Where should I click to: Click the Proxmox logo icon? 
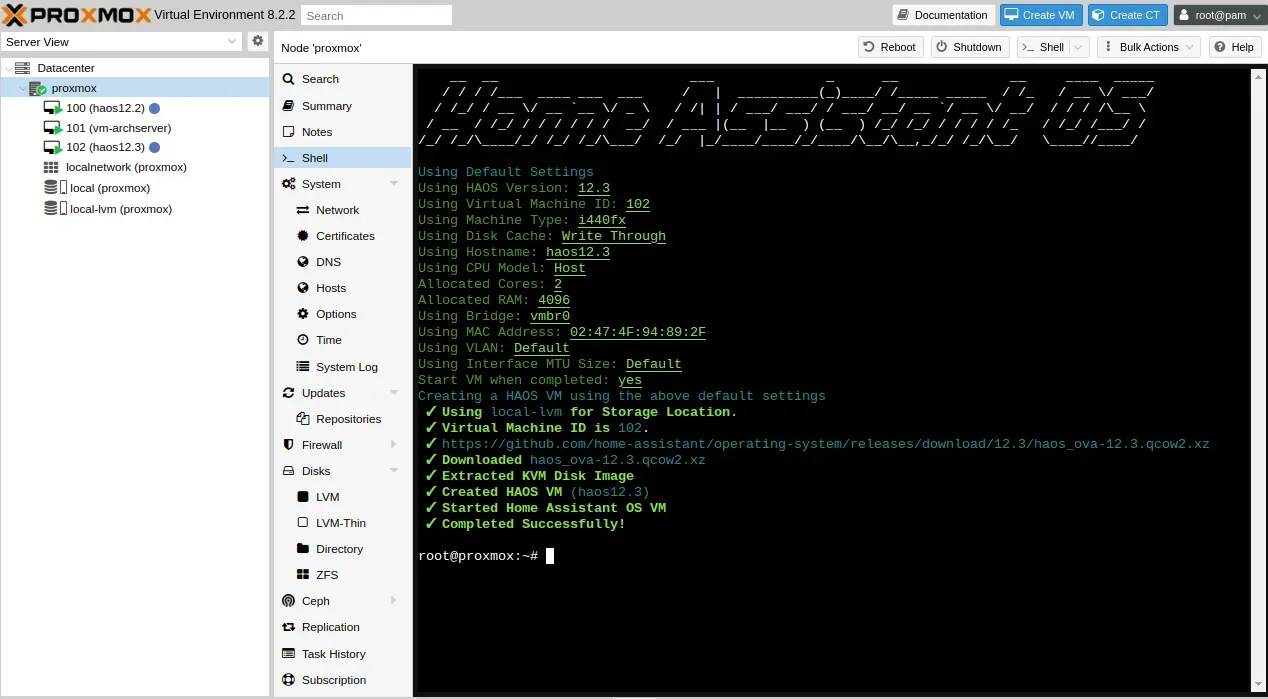[x=14, y=15]
